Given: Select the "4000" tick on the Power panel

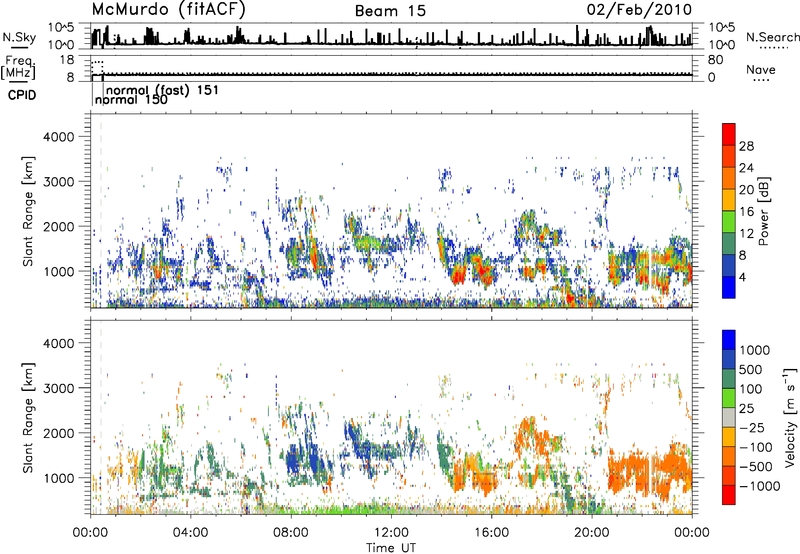Looking at the screenshot, I should 58,137.
